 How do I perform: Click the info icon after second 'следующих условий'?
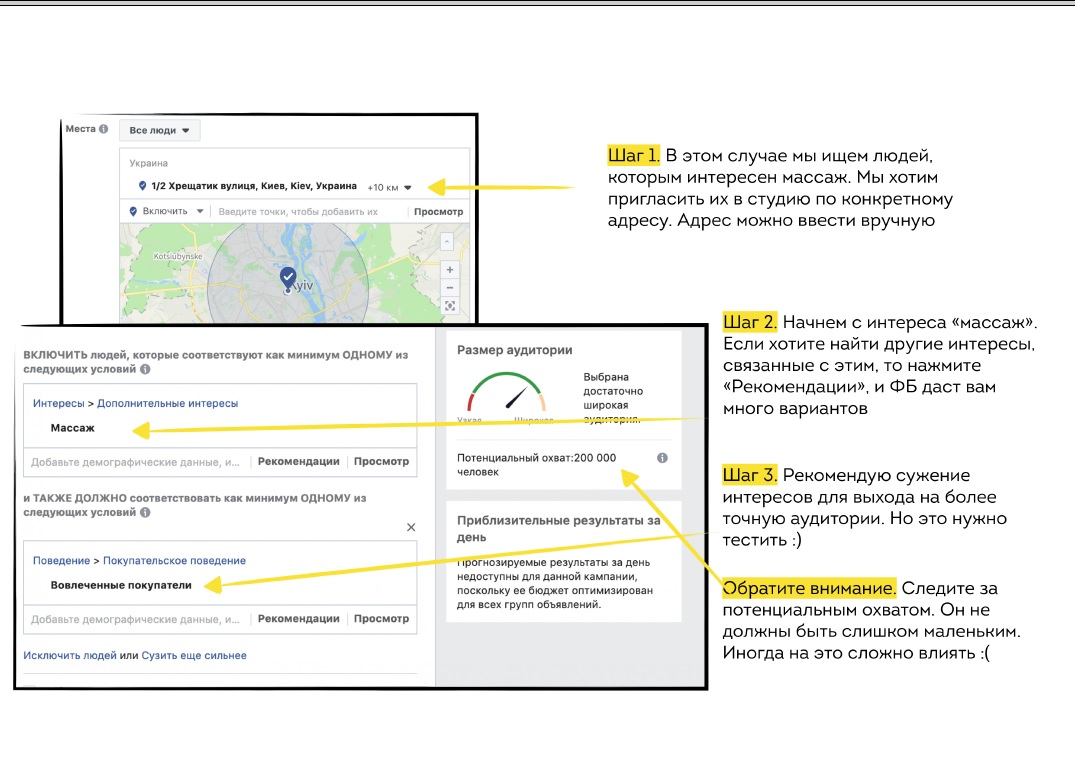146,513
